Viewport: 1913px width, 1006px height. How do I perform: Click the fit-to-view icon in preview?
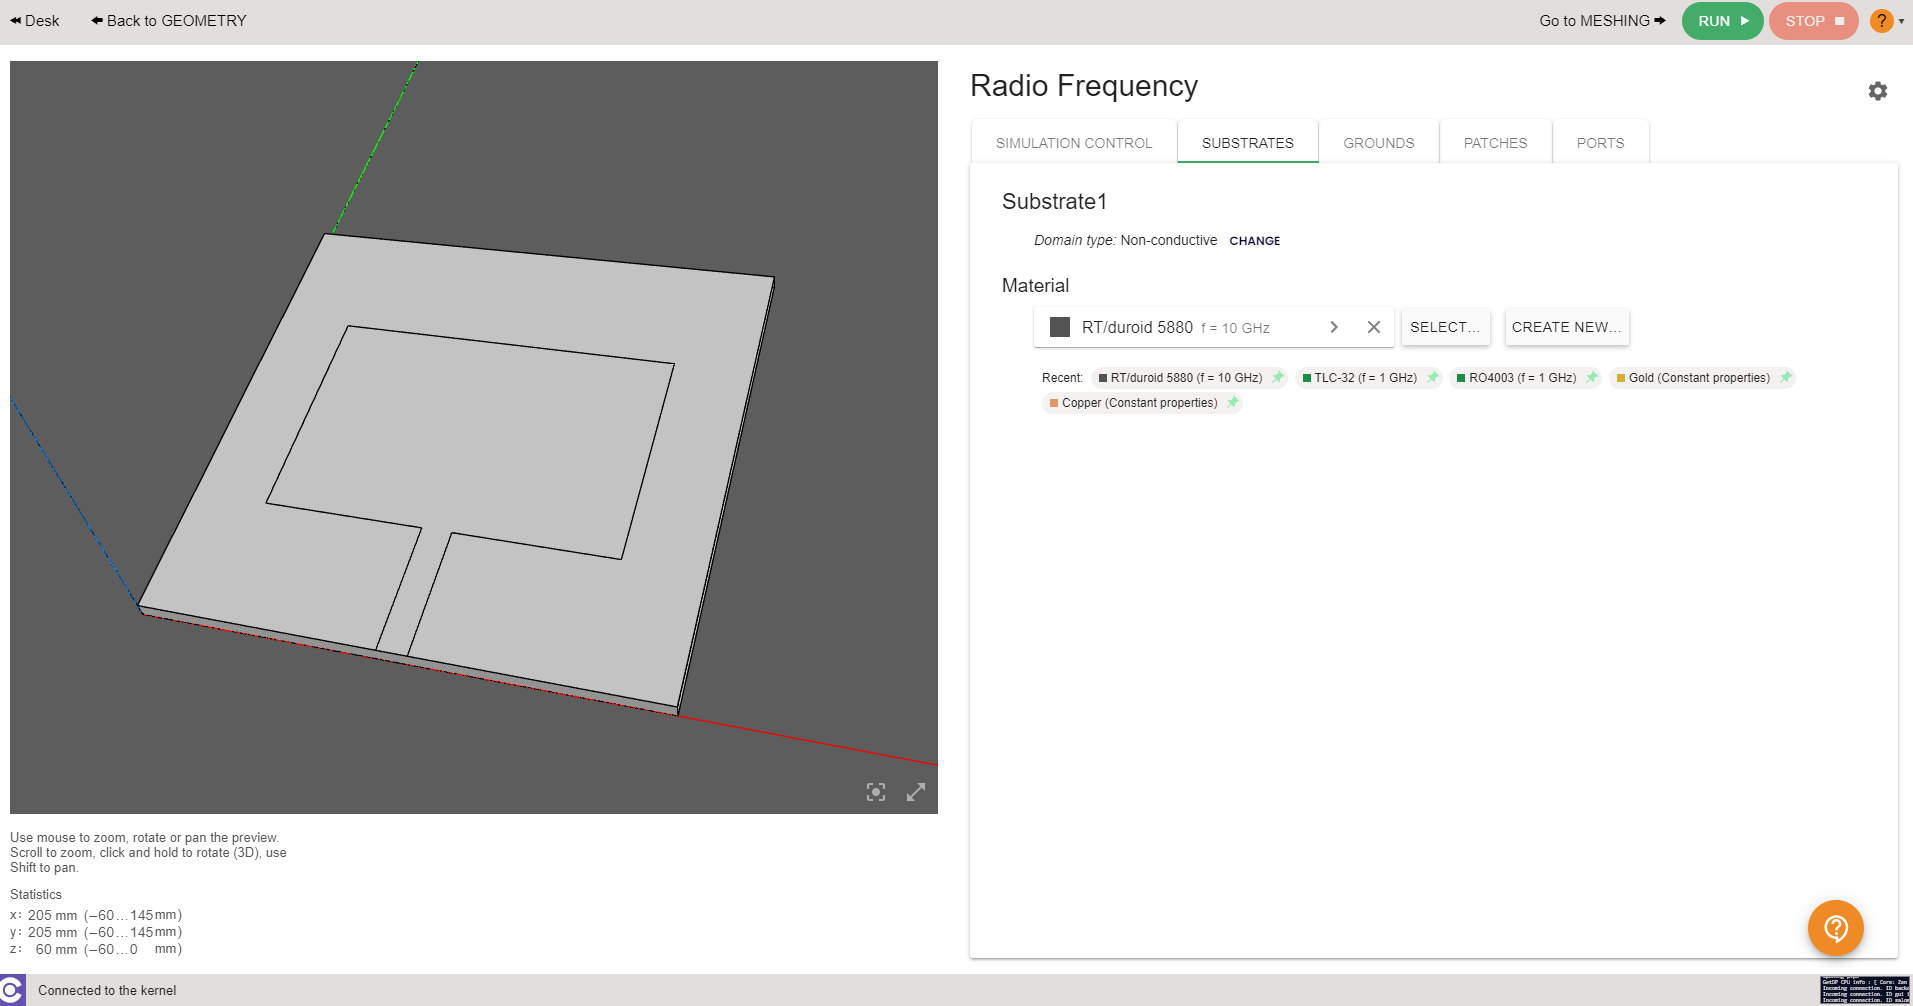pyautogui.click(x=876, y=792)
